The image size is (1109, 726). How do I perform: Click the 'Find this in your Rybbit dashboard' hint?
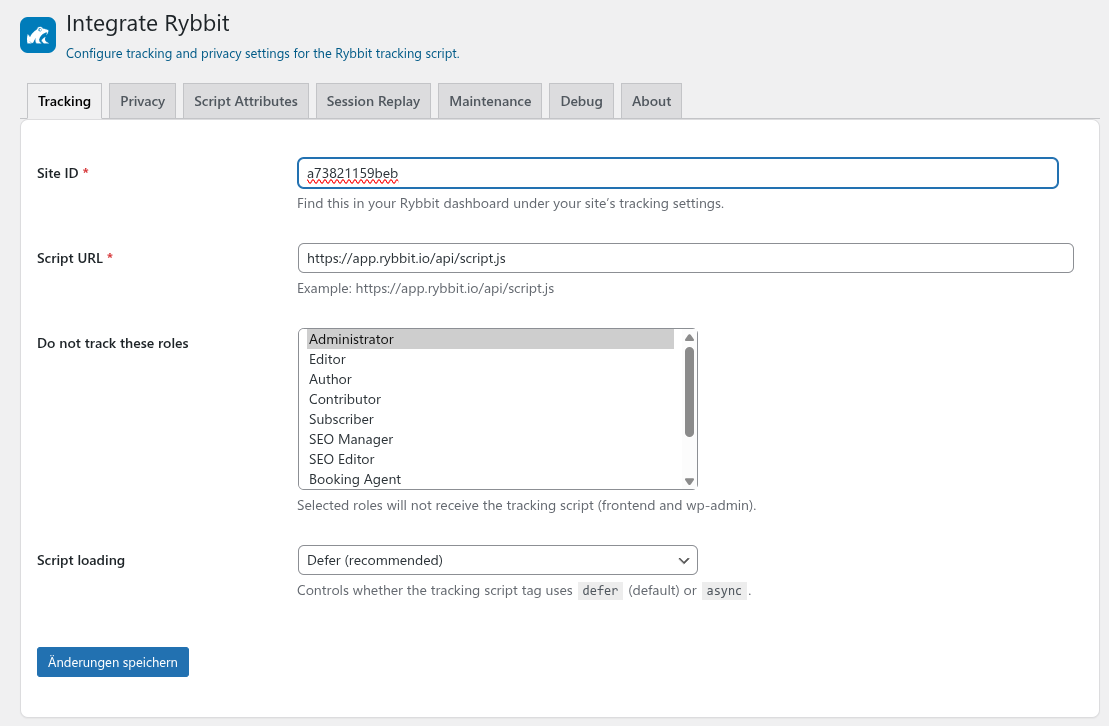(510, 204)
